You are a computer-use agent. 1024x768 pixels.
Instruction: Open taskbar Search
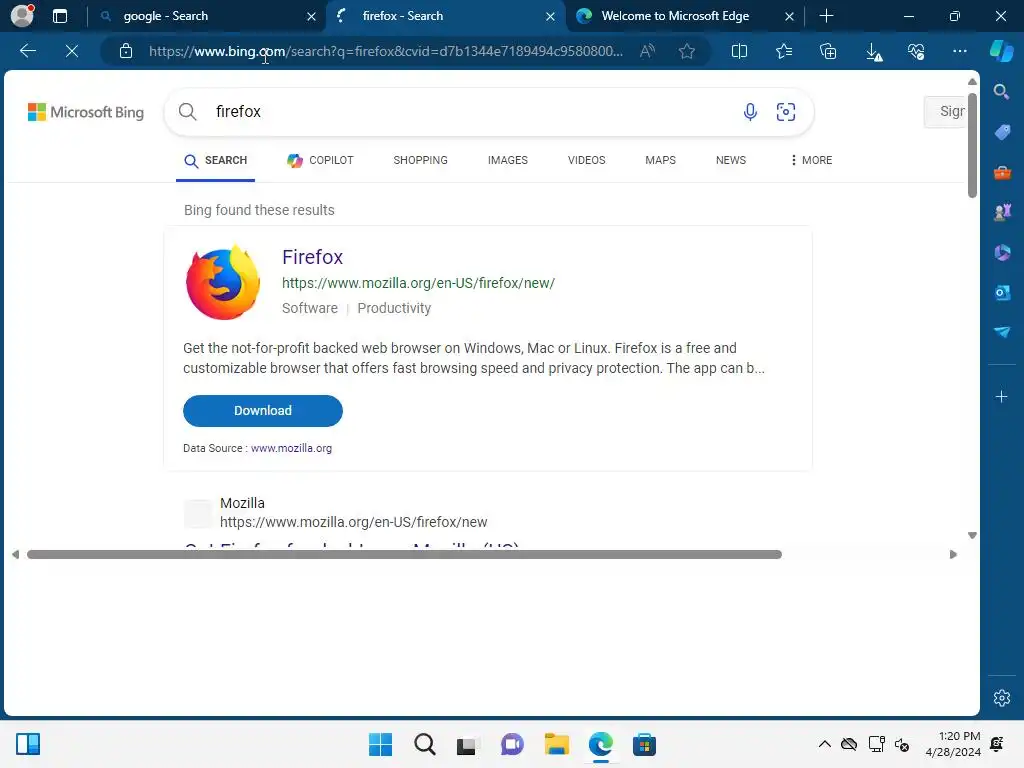(424, 744)
